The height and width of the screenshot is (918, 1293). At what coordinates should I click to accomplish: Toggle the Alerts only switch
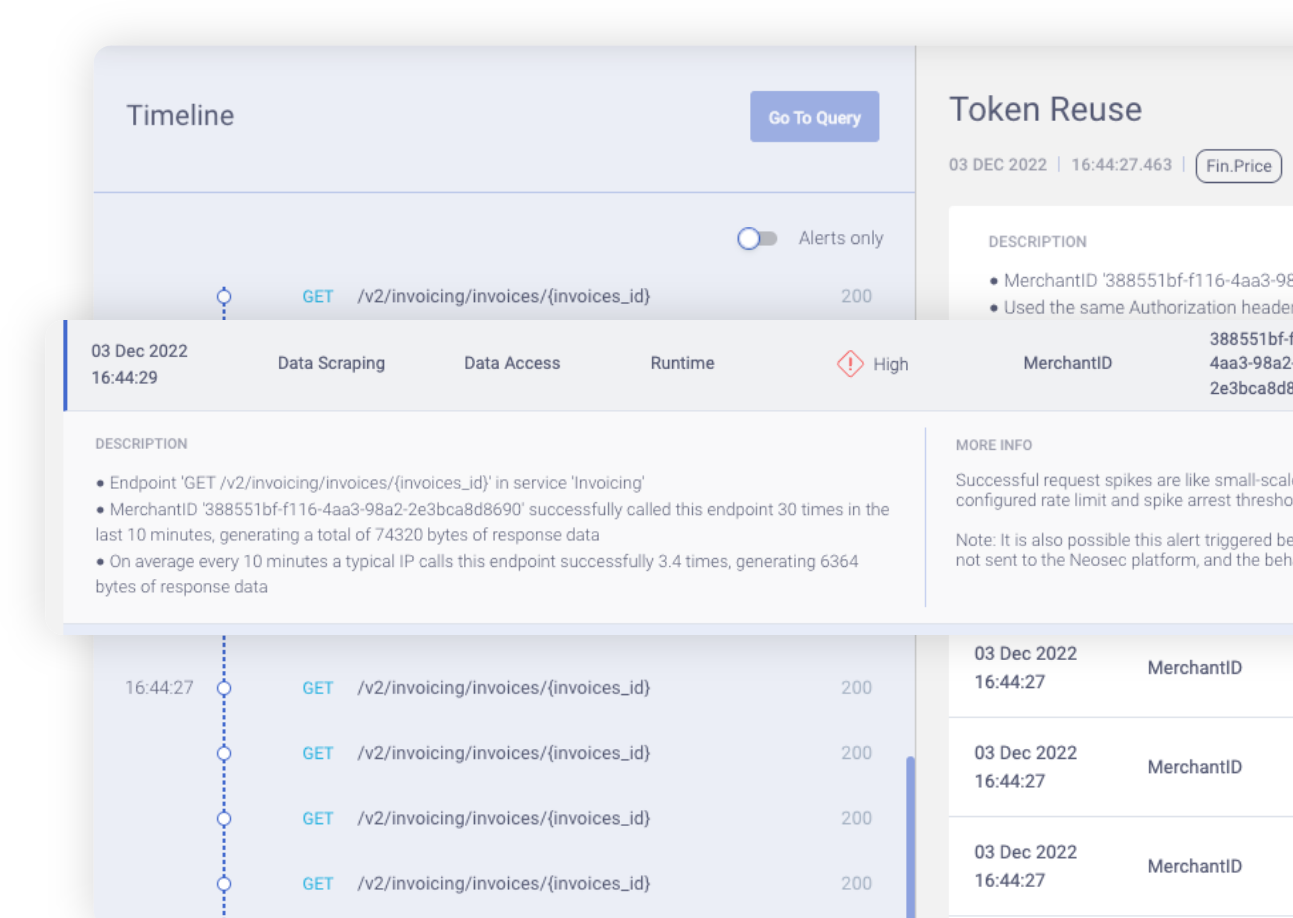click(x=757, y=238)
